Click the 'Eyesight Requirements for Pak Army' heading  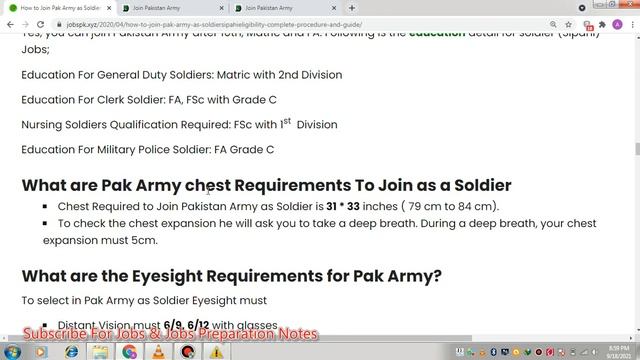pyautogui.click(x=231, y=276)
